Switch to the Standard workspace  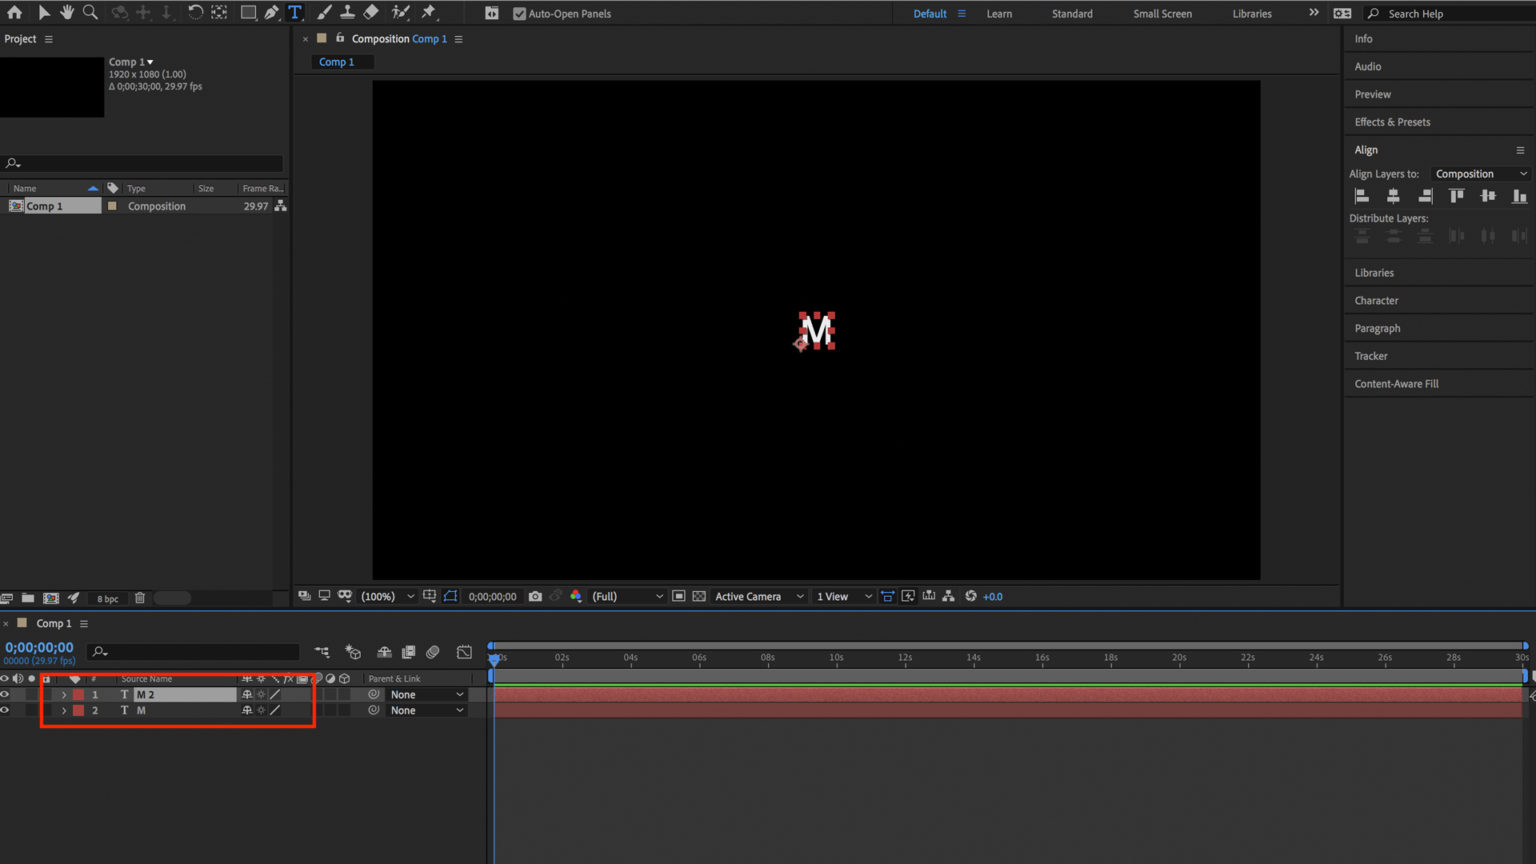1071,13
